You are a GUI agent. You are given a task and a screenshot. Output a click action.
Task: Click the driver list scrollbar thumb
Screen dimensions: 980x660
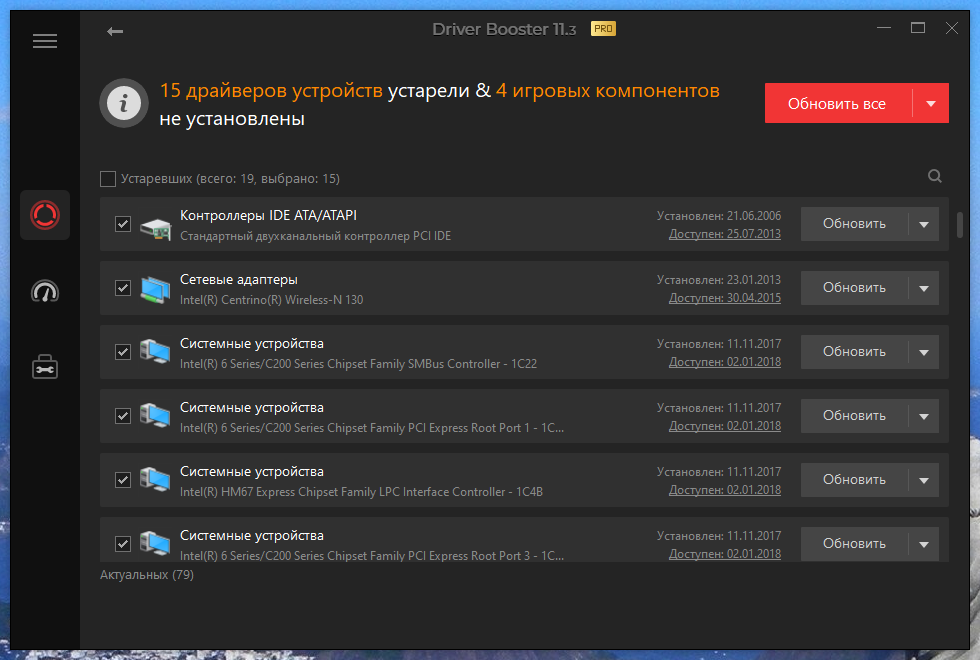point(960,225)
